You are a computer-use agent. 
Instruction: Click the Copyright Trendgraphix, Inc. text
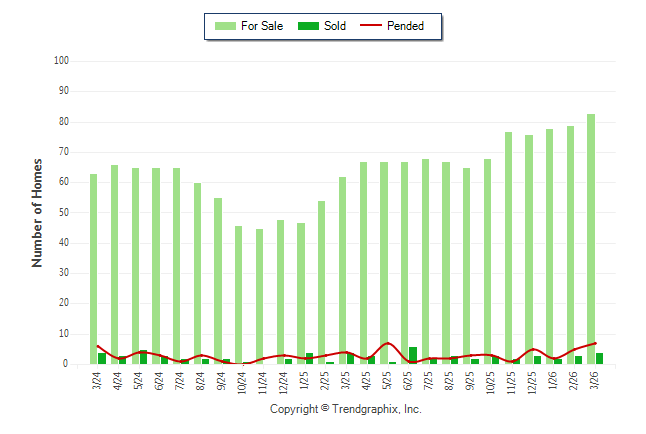346,410
